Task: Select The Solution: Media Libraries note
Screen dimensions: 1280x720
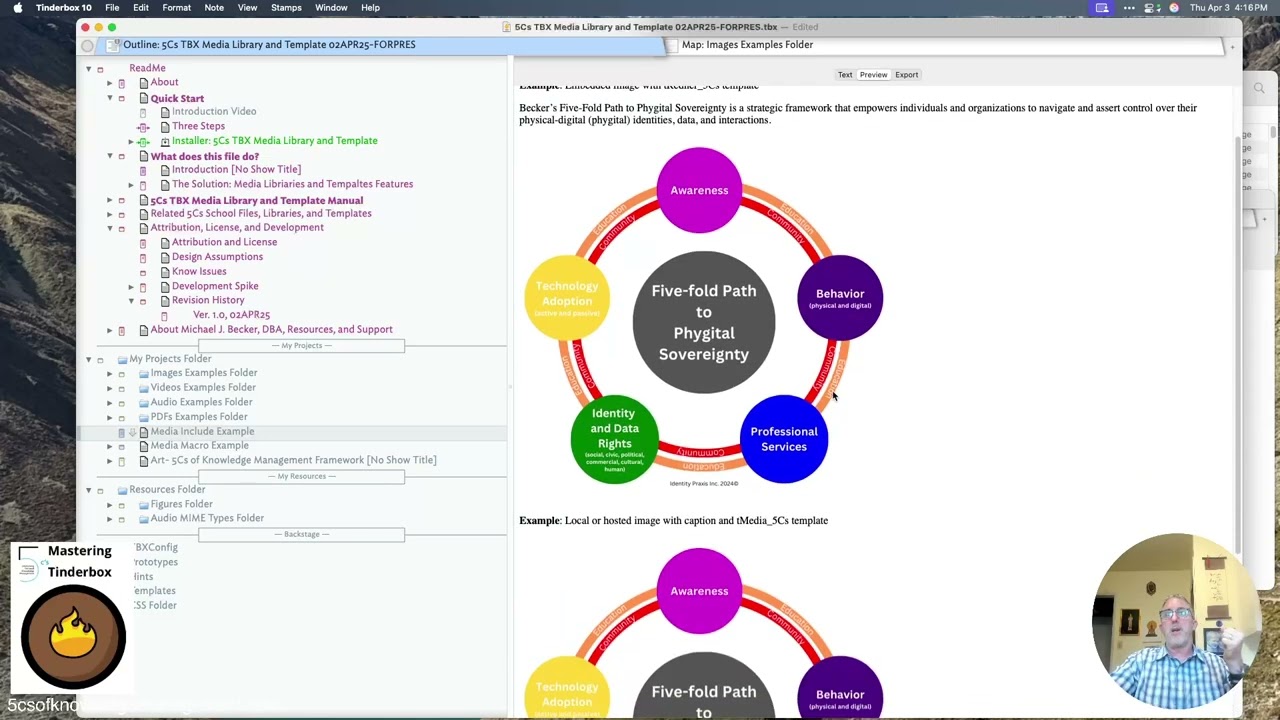Action: coord(292,184)
